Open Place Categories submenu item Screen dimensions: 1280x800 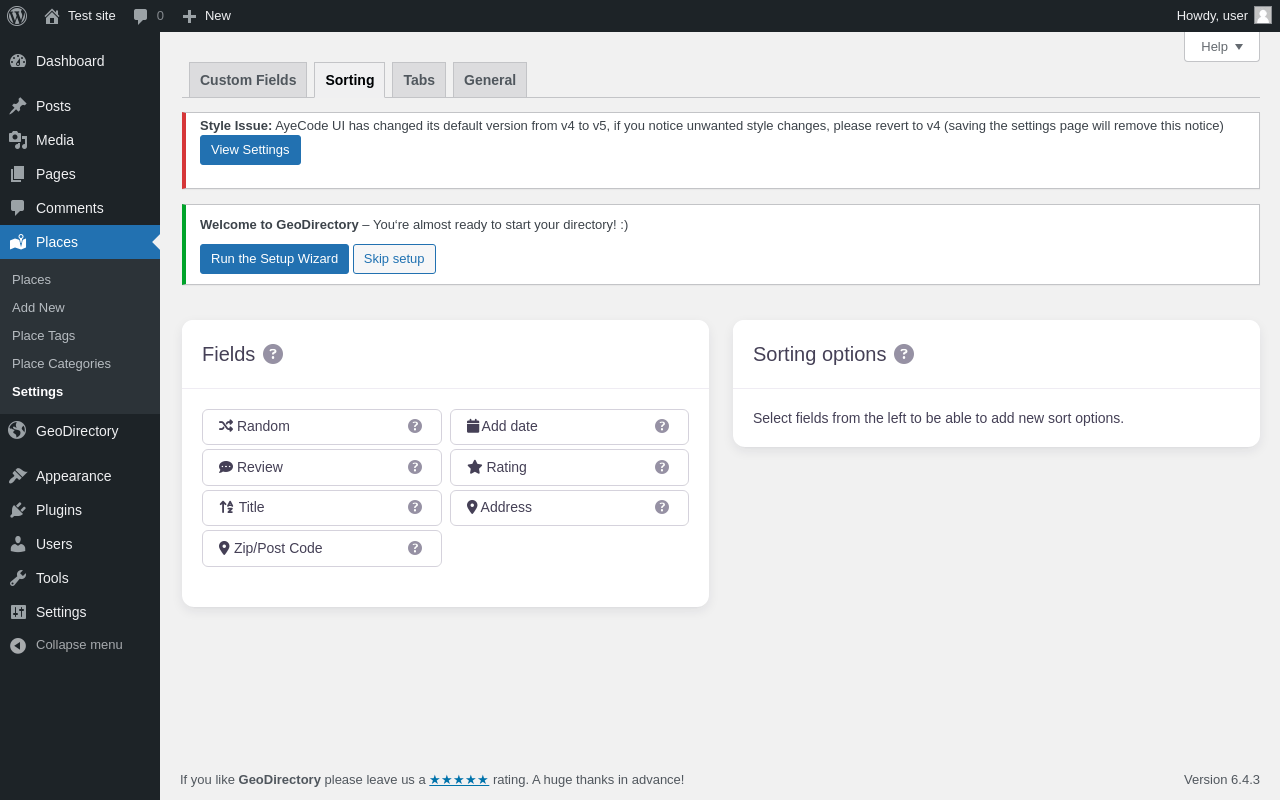pos(61,364)
